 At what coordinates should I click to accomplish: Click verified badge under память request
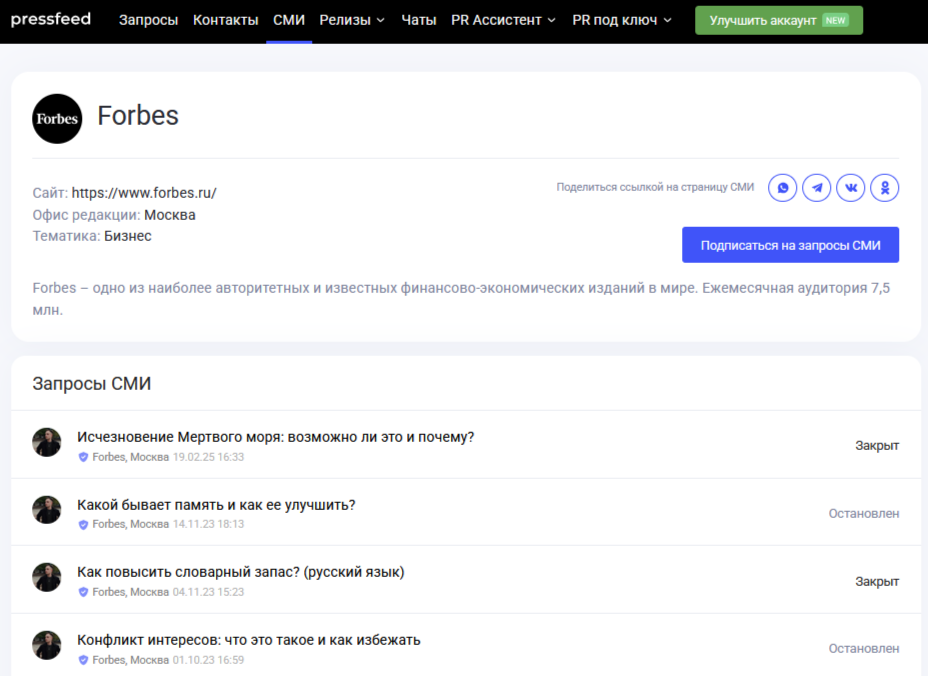(83, 524)
